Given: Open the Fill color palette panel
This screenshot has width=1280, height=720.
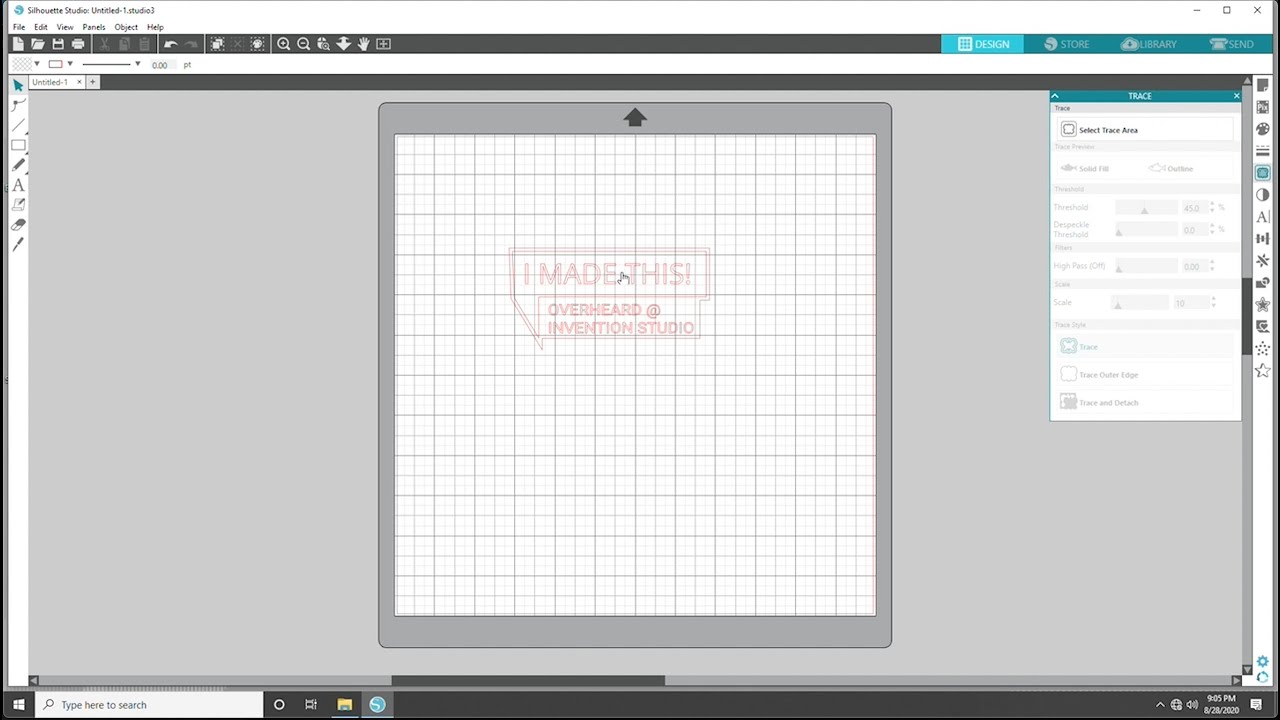Looking at the screenshot, I should click(x=1263, y=129).
